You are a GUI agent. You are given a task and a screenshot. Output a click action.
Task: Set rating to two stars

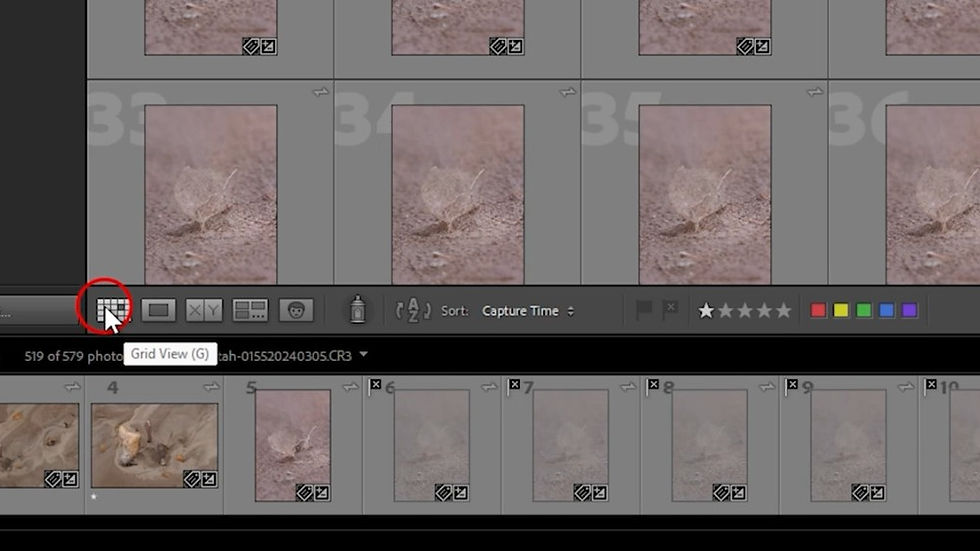pos(725,310)
